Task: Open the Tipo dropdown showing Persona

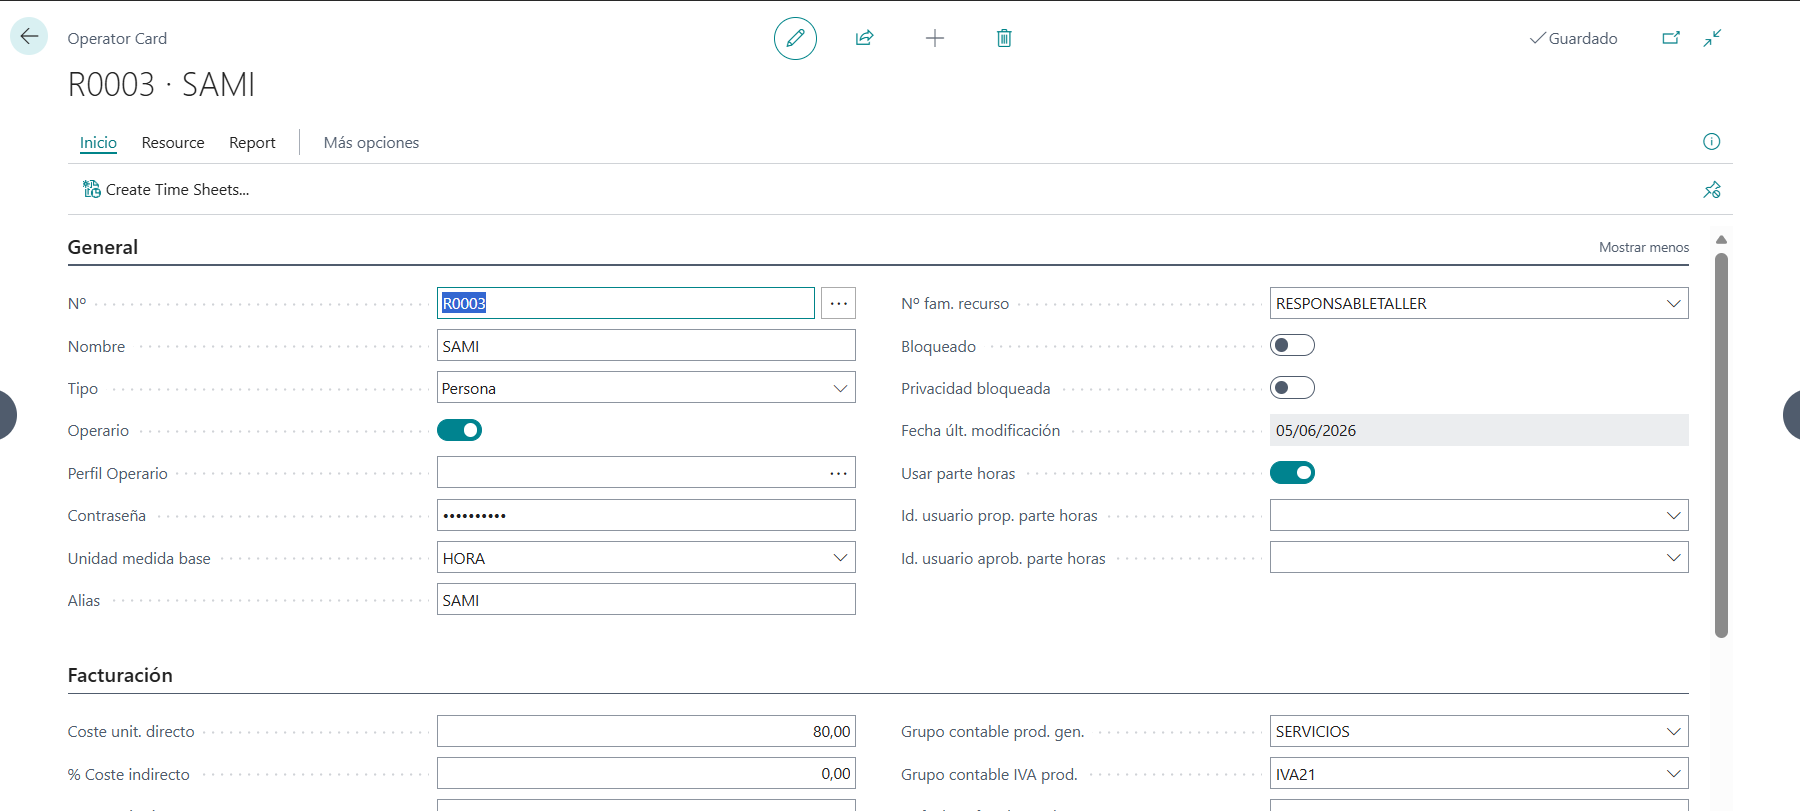Action: pos(646,388)
